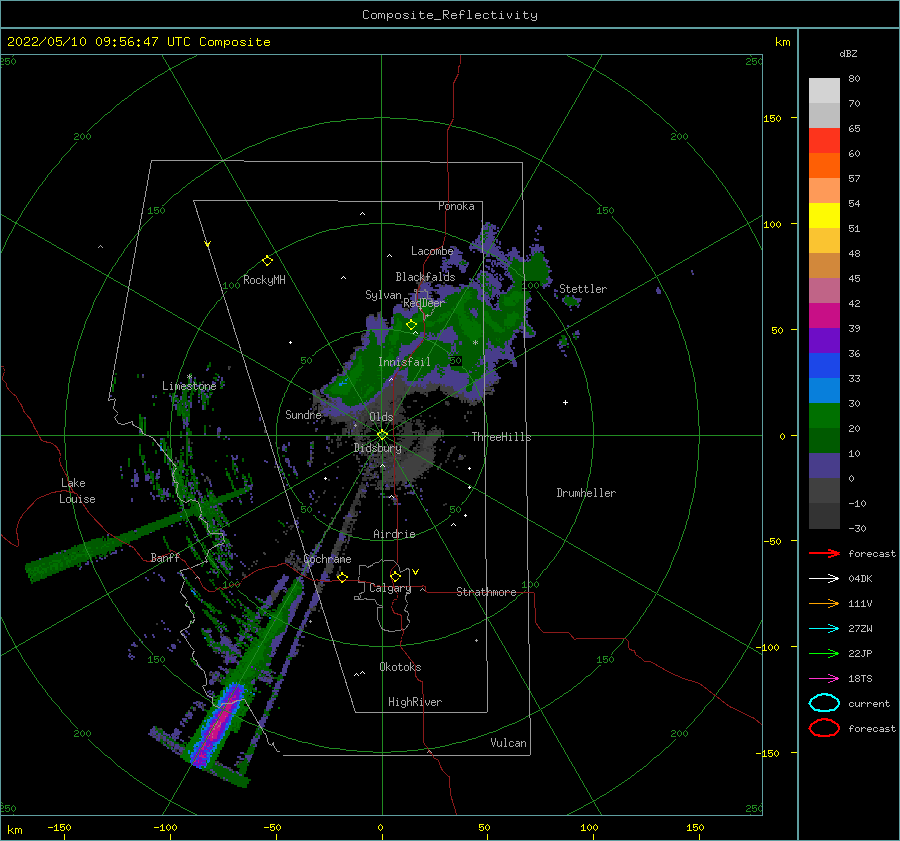Click the HighRiver label
900x841 pixels.
coord(415,702)
